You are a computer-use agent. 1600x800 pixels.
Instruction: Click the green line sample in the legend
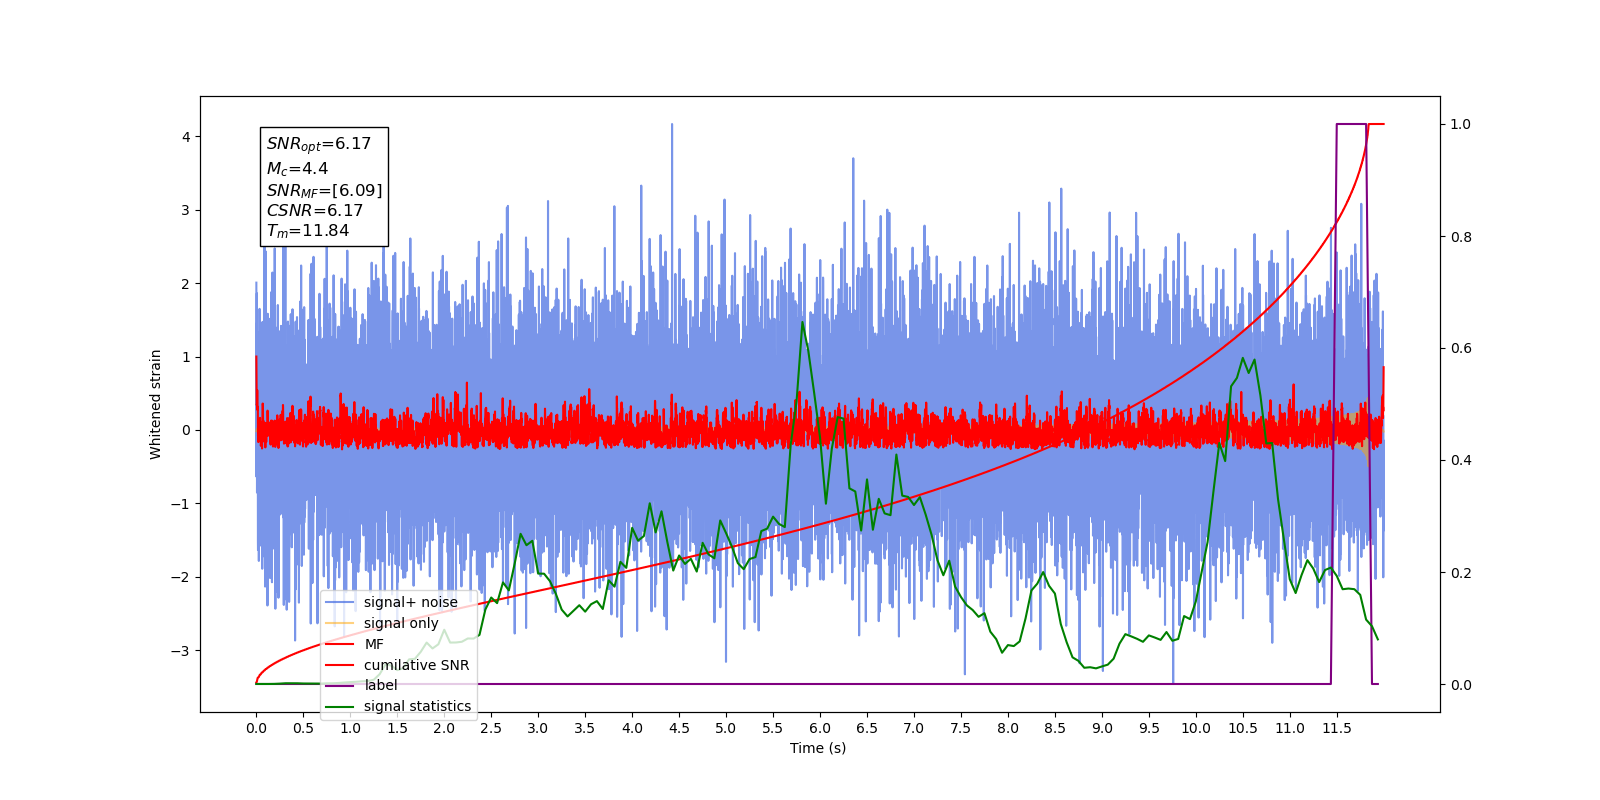340,706
